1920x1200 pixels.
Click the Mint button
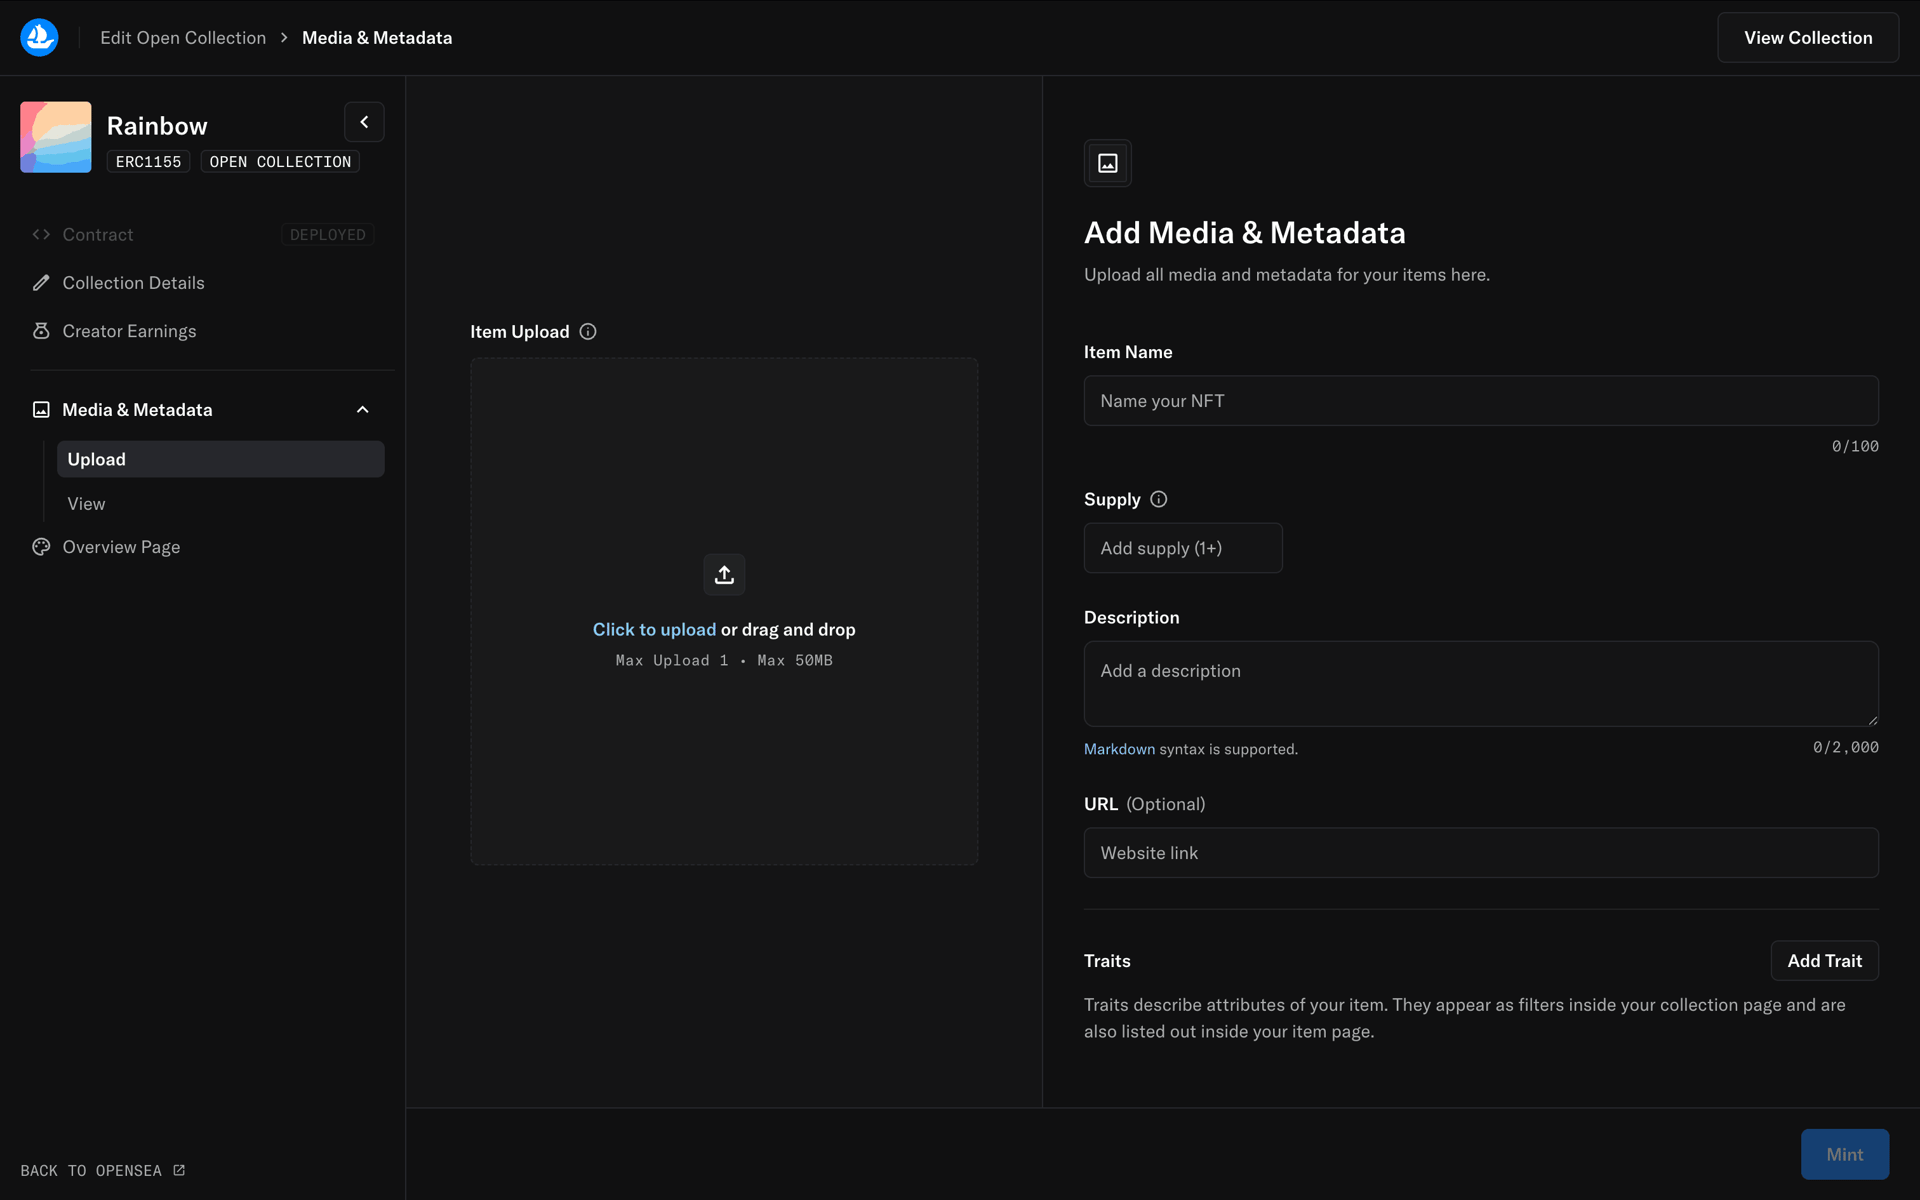pyautogui.click(x=1845, y=1154)
